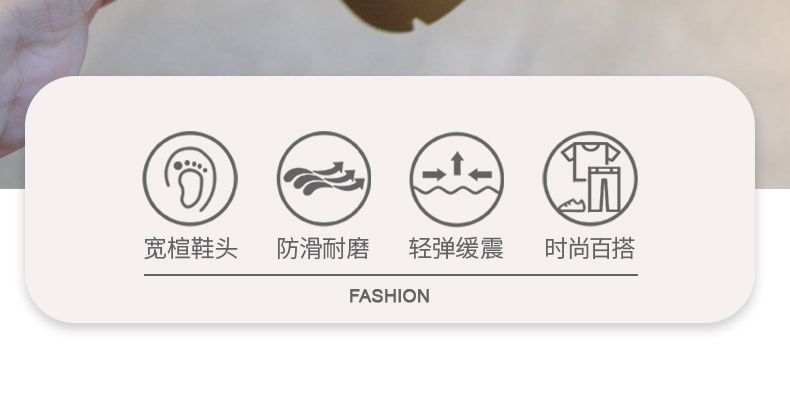Click the T-shirt inside the outfit icon
Screen dimensions: 790x402
click(589, 159)
